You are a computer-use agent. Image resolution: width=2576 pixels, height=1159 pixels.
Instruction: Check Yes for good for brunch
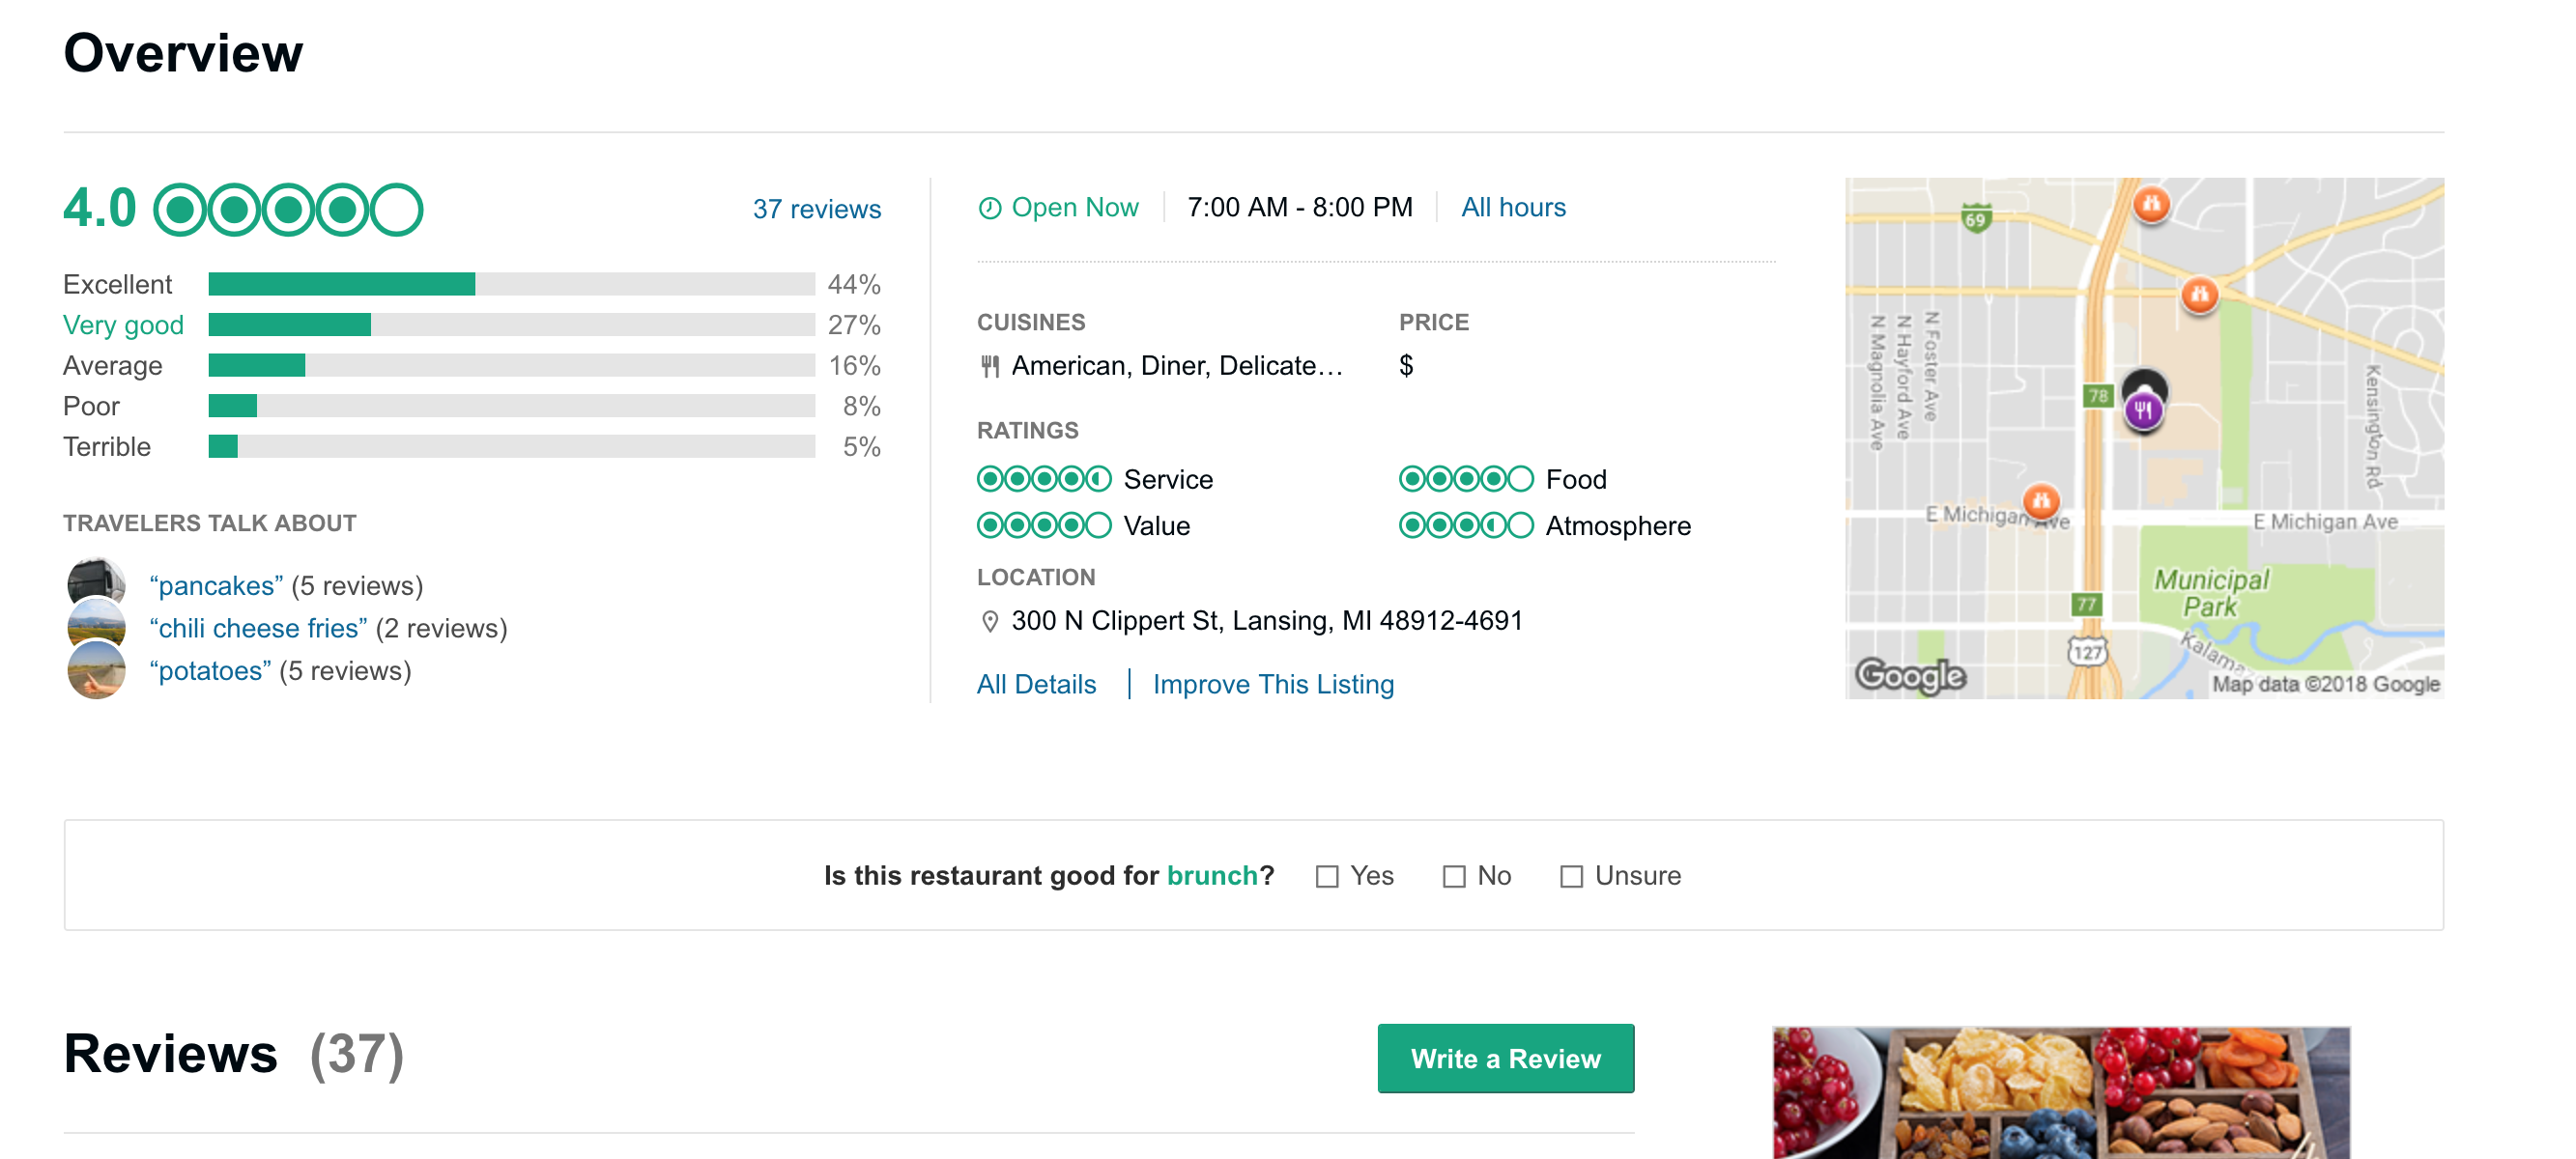coord(1327,877)
